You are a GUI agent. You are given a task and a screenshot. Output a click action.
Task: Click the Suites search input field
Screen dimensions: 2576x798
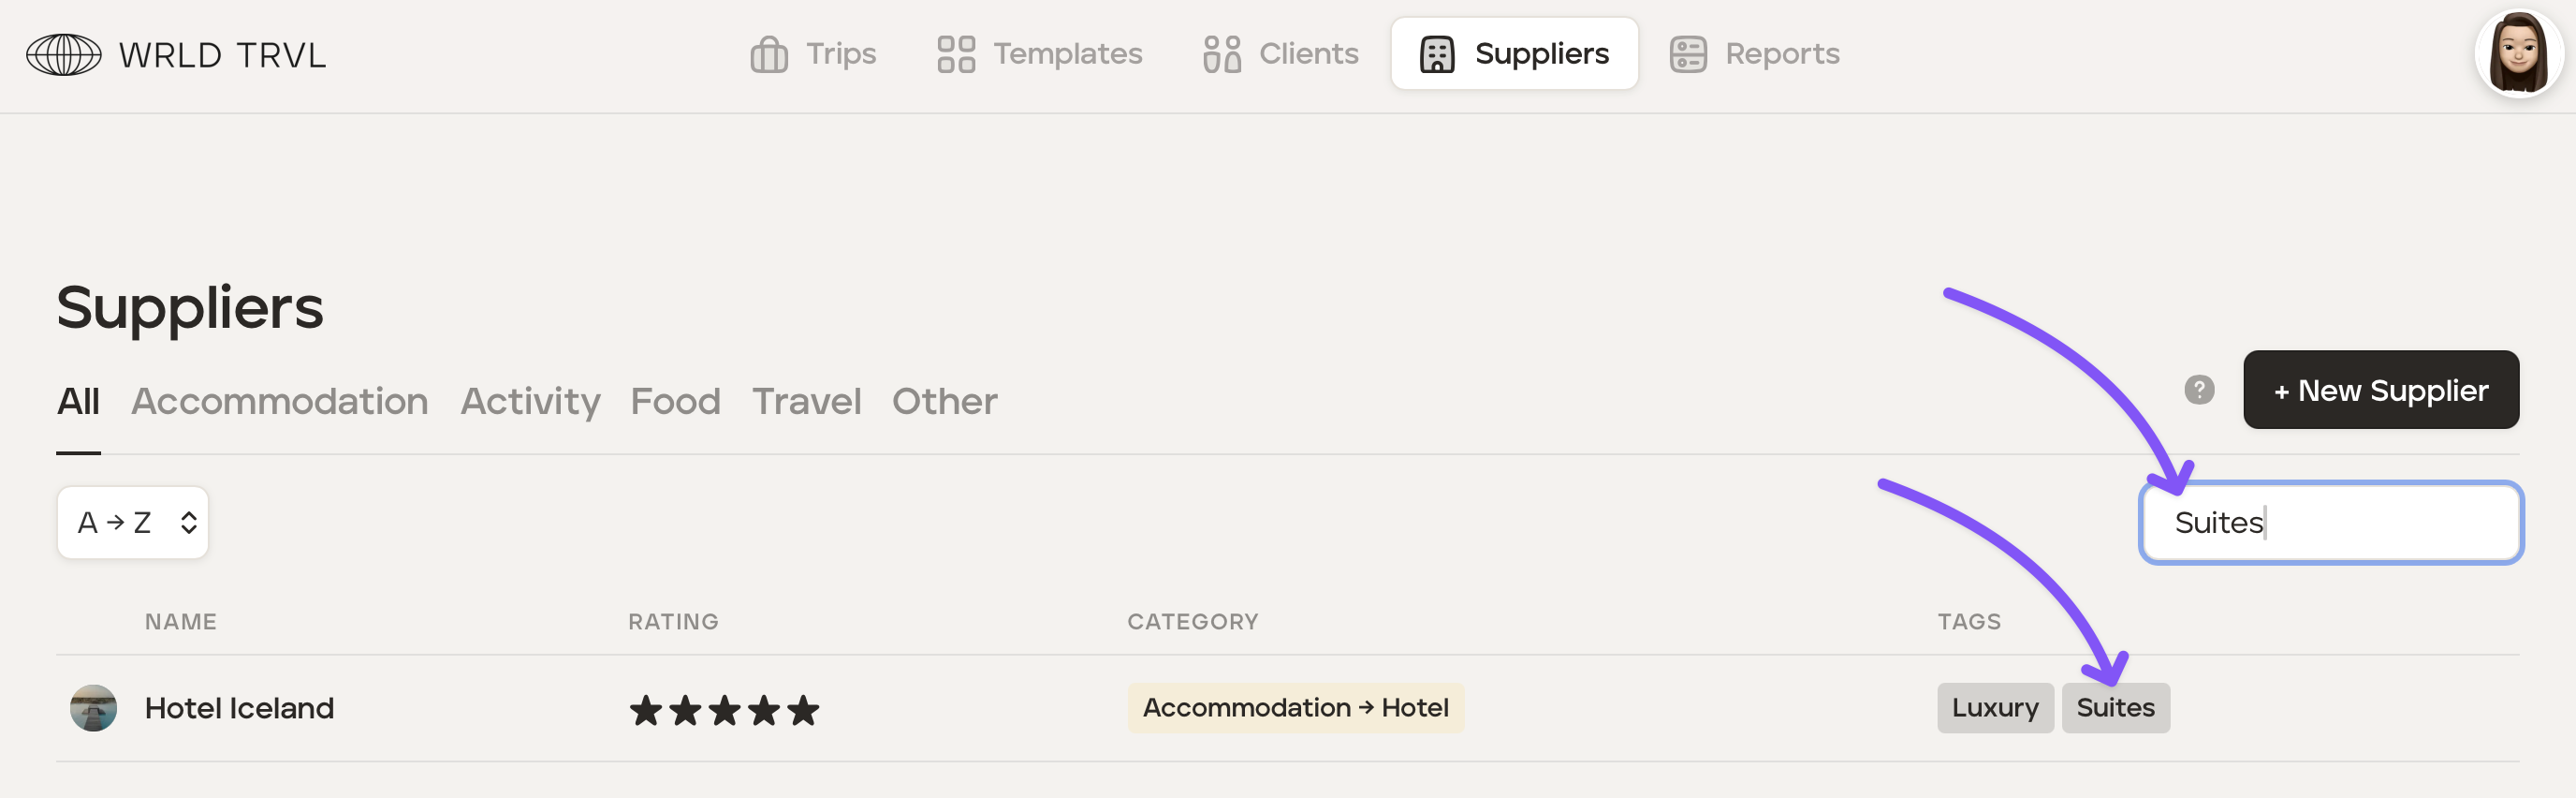pyautogui.click(x=2330, y=523)
